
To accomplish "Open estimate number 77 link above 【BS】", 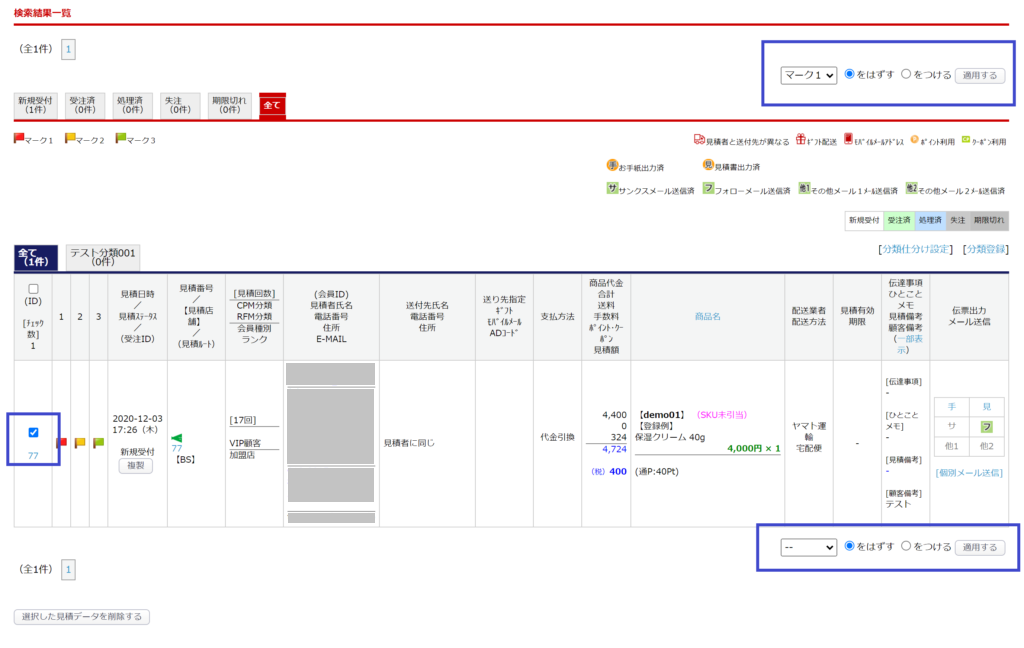I will (176, 448).
